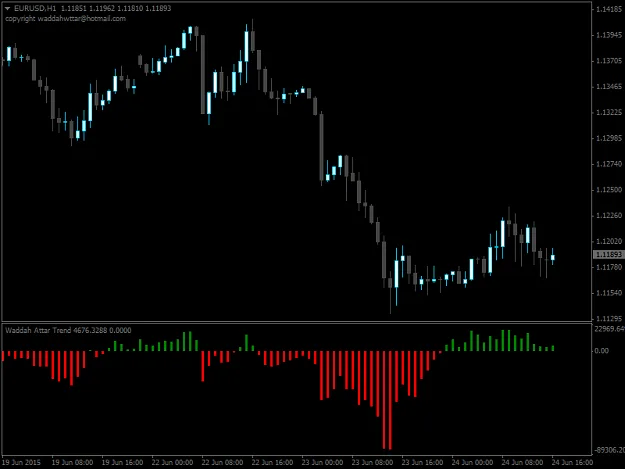Select price level 1.12740 on the scale

pyautogui.click(x=609, y=164)
